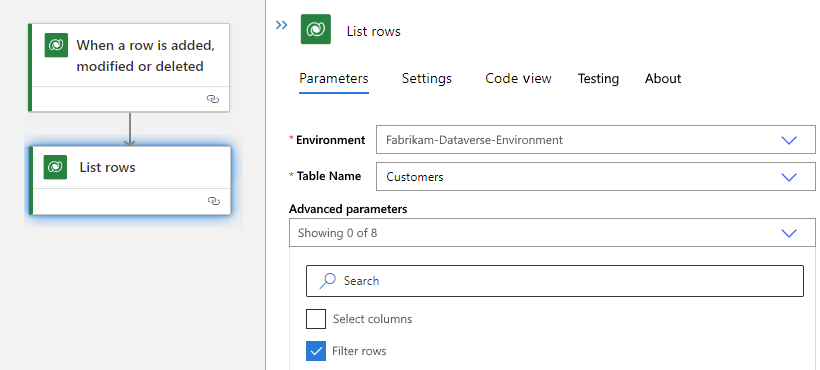Open the Testing tab
Screen dimensions: 820x370
[x=598, y=78]
